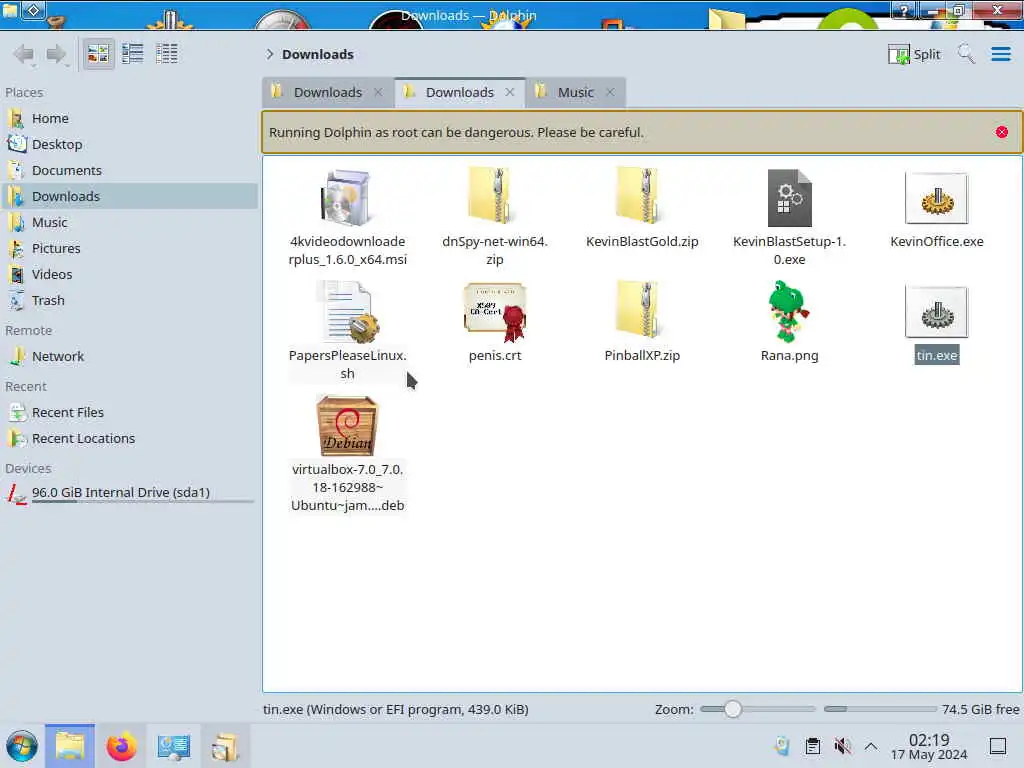Open the Start menu orb
The image size is (1024, 768).
point(22,746)
